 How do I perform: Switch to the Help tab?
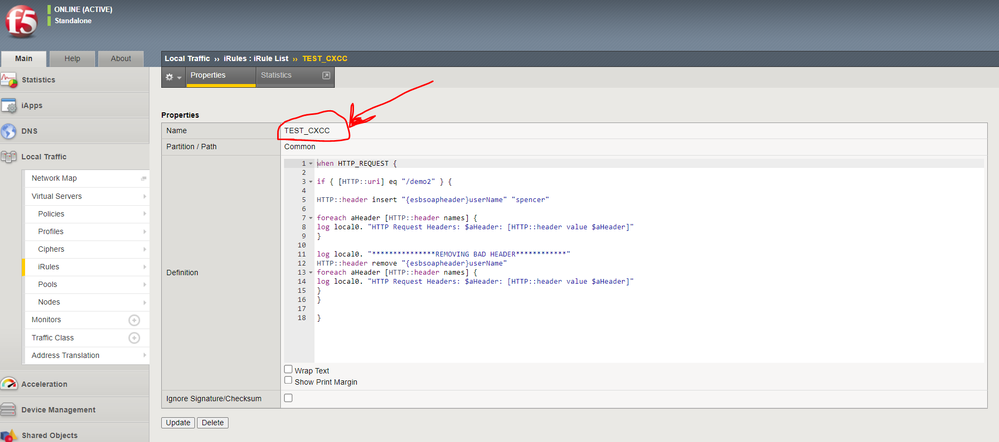pyautogui.click(x=72, y=58)
